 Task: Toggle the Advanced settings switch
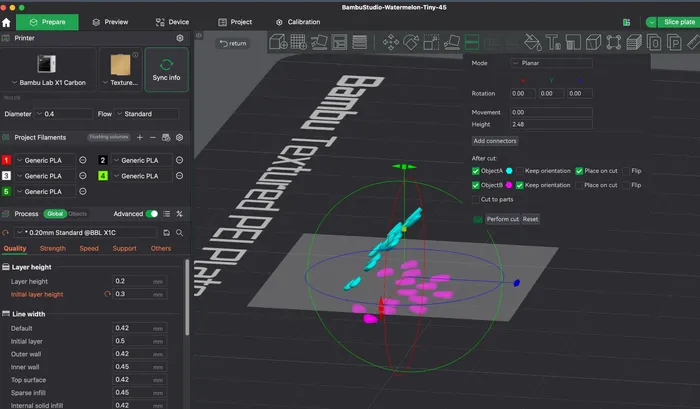pos(152,213)
